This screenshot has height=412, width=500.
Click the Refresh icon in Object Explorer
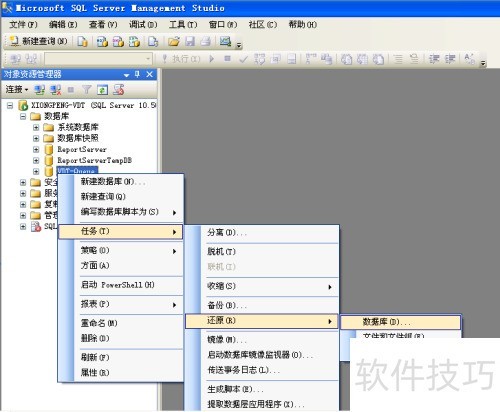click(102, 89)
